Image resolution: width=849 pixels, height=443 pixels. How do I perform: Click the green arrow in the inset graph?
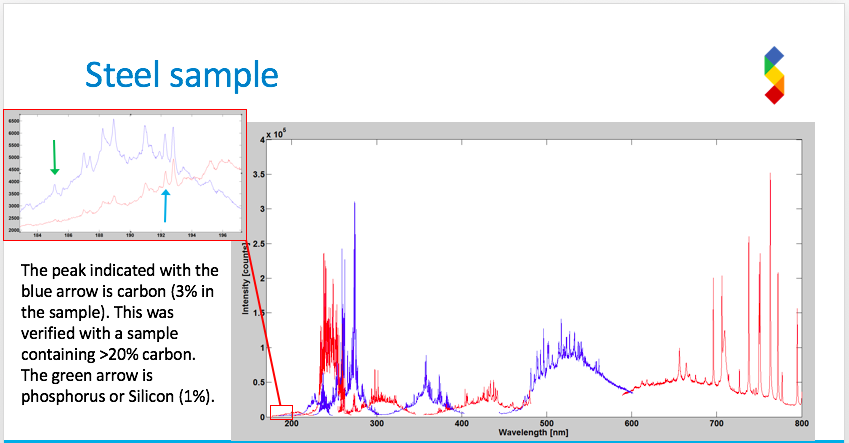pos(55,158)
